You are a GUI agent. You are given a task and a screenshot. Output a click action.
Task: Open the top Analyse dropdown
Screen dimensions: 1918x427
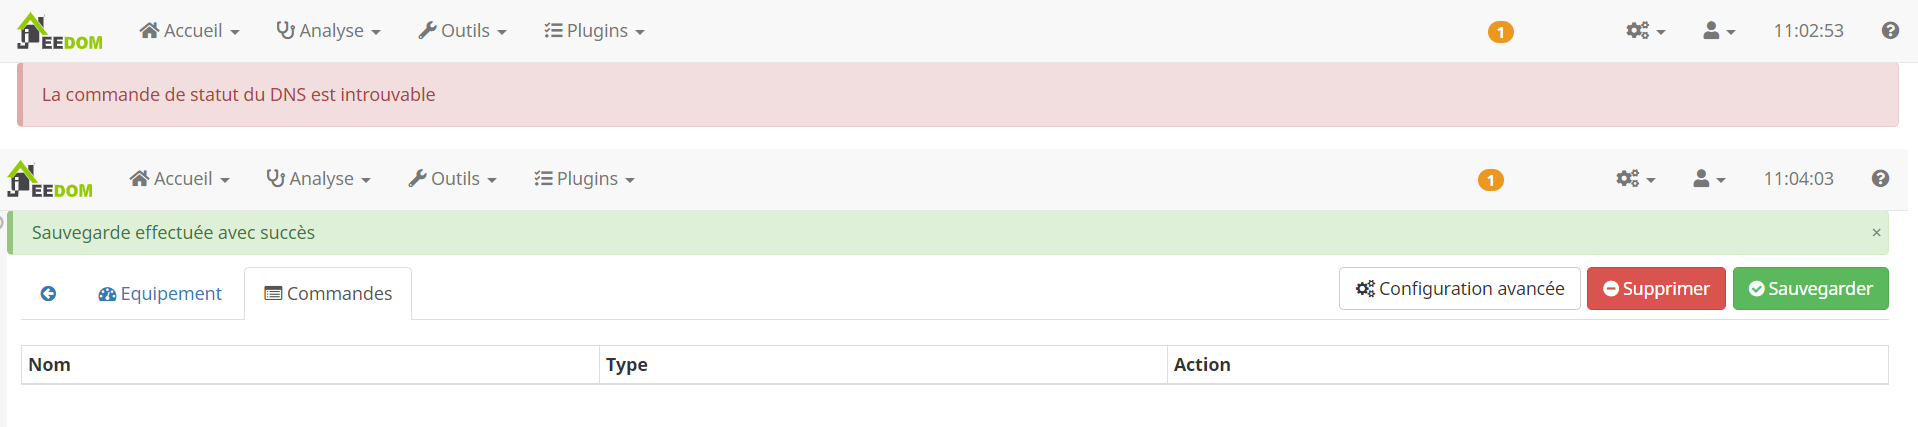[x=328, y=31]
